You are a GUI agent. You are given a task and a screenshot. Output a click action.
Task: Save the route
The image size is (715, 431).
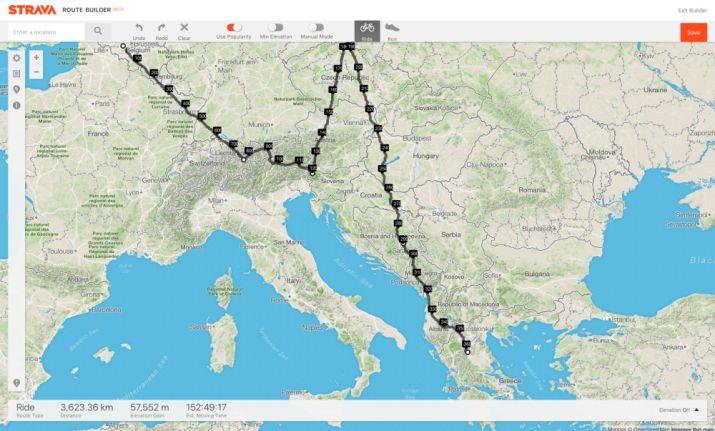click(694, 32)
